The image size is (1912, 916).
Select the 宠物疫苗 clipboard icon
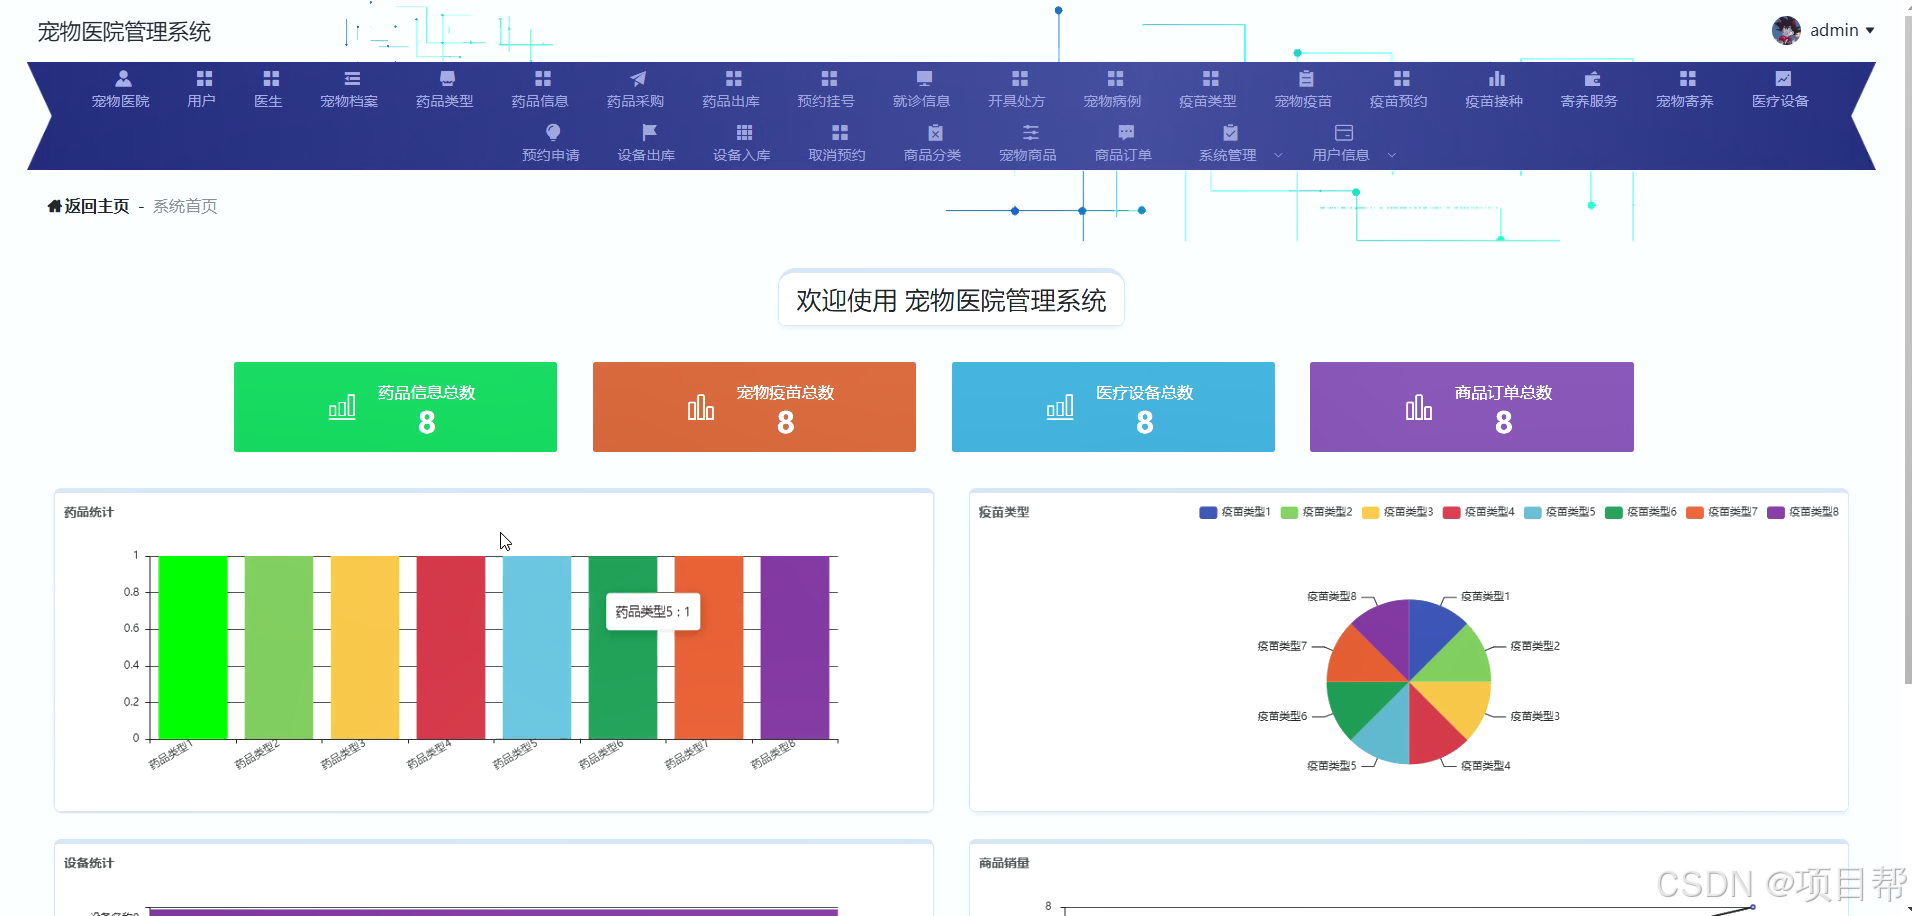pyautogui.click(x=1306, y=78)
